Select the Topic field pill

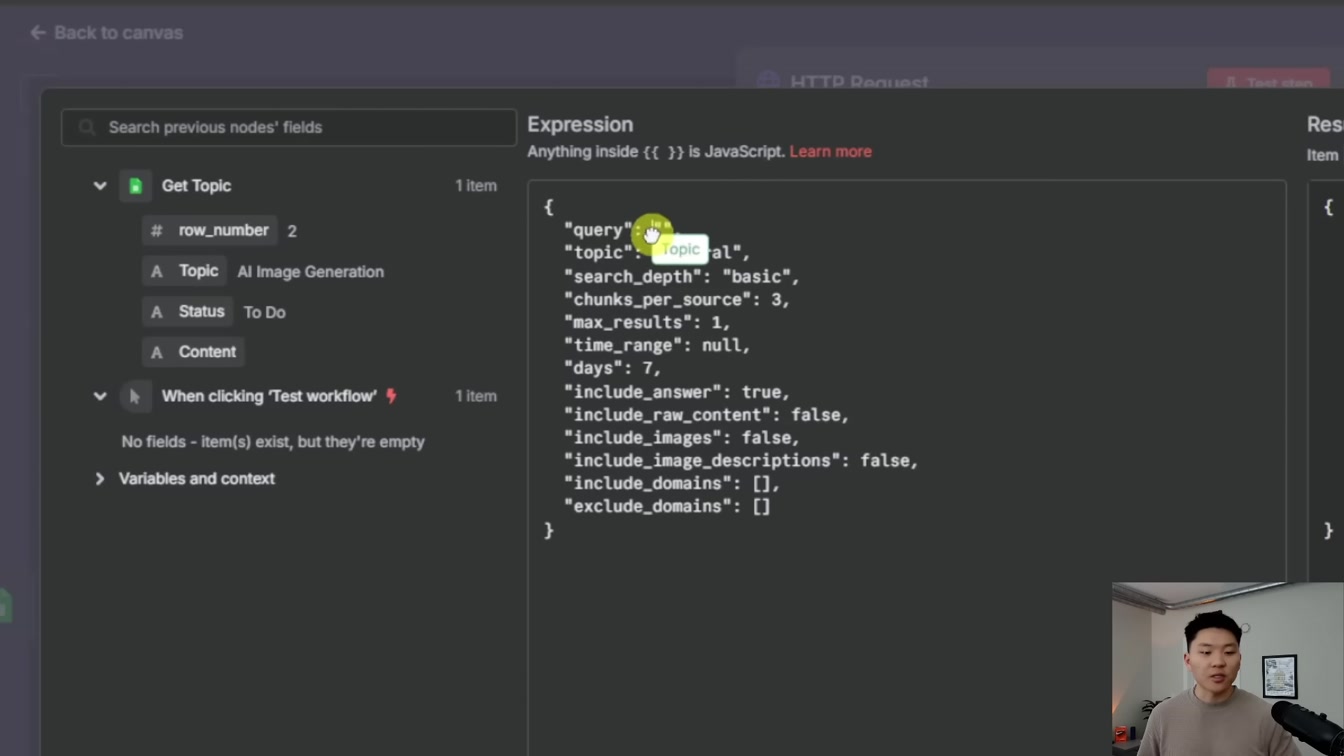tap(184, 271)
